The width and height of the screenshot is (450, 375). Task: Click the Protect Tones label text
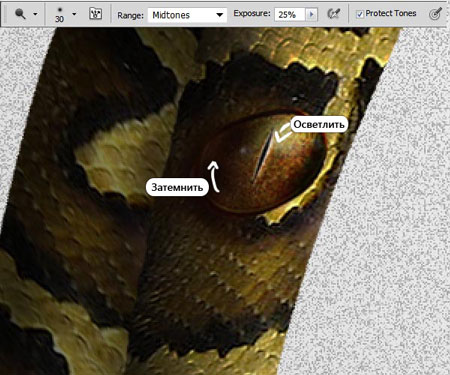click(x=391, y=13)
